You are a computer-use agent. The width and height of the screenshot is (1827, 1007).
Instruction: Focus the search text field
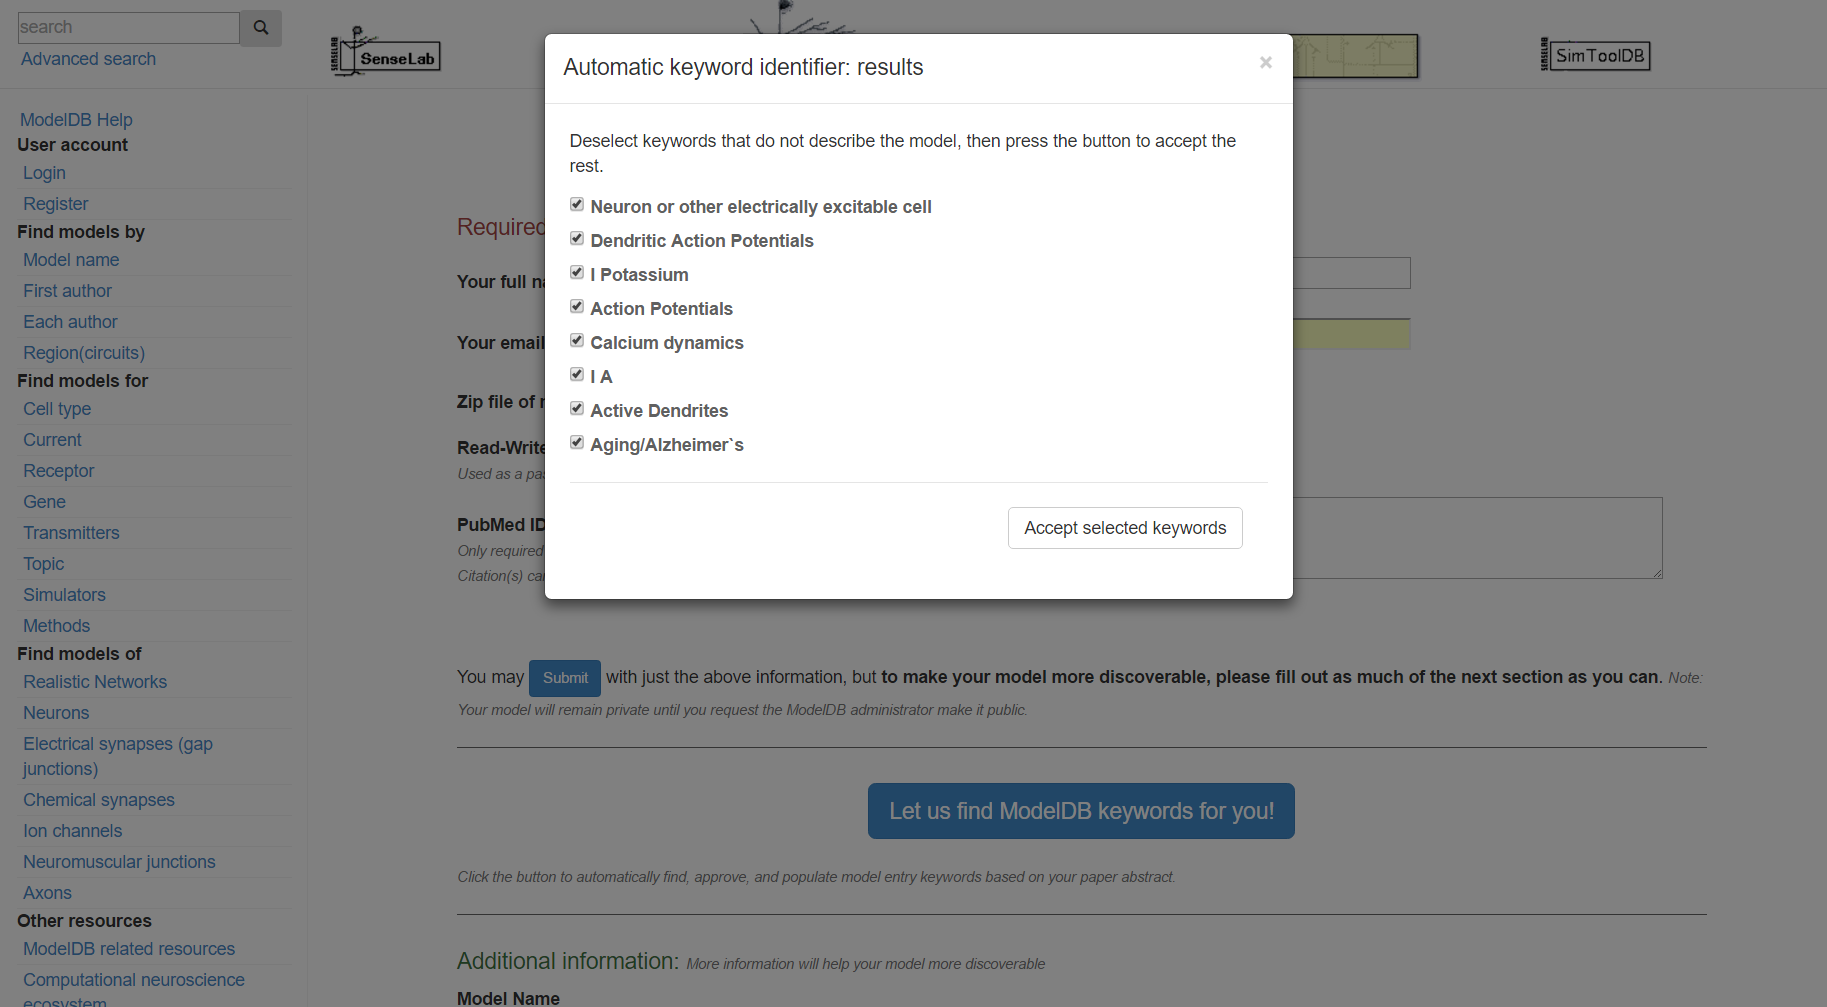click(128, 28)
